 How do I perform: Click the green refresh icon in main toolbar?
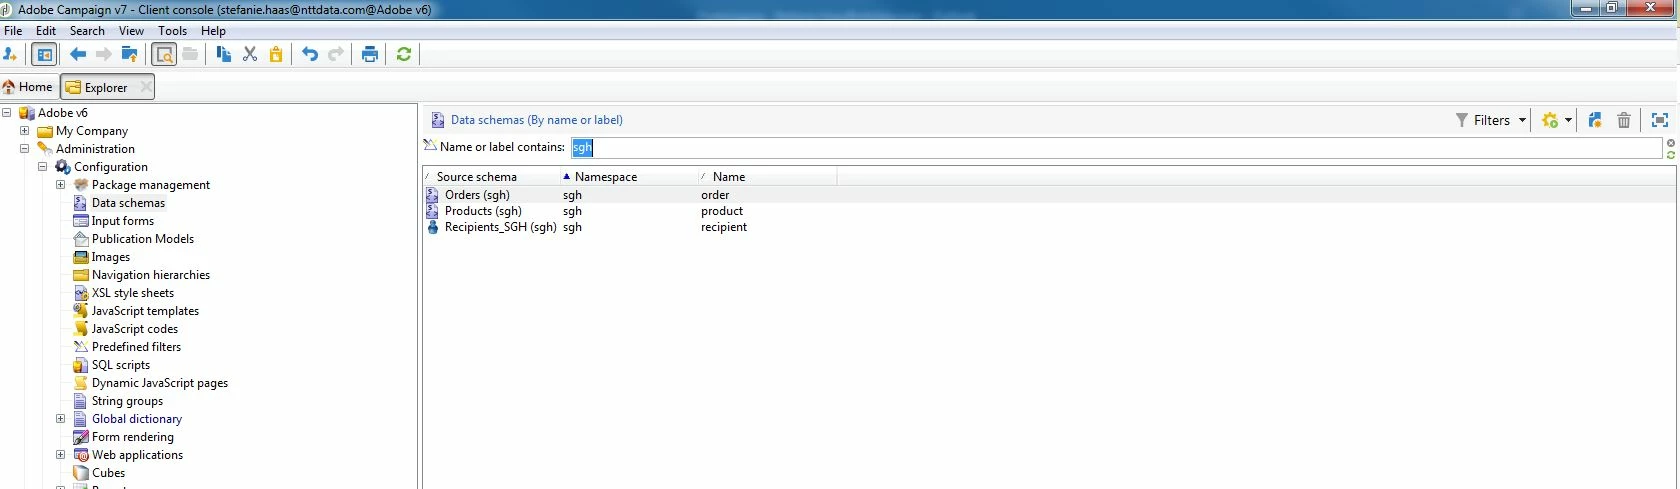coord(404,54)
